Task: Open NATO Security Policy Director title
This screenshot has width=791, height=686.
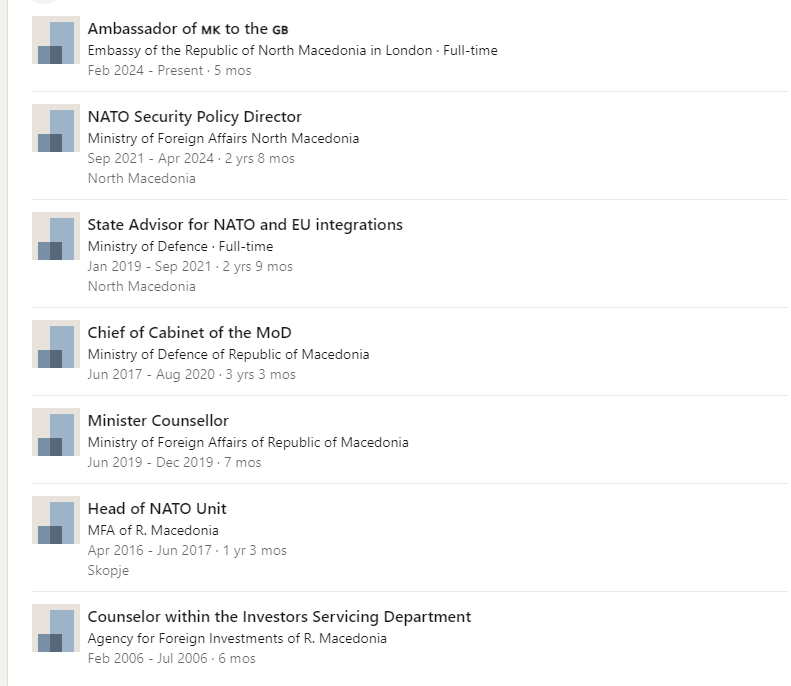Action: click(195, 117)
